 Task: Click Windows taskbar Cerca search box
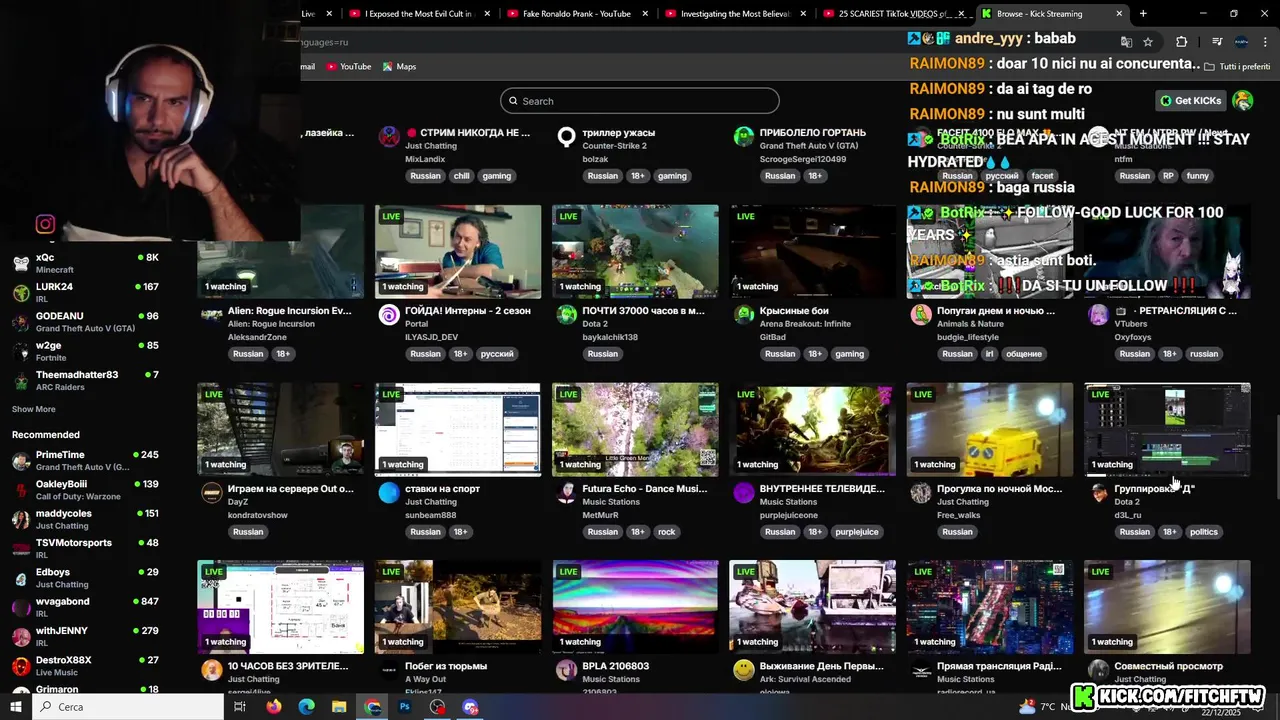coord(128,706)
